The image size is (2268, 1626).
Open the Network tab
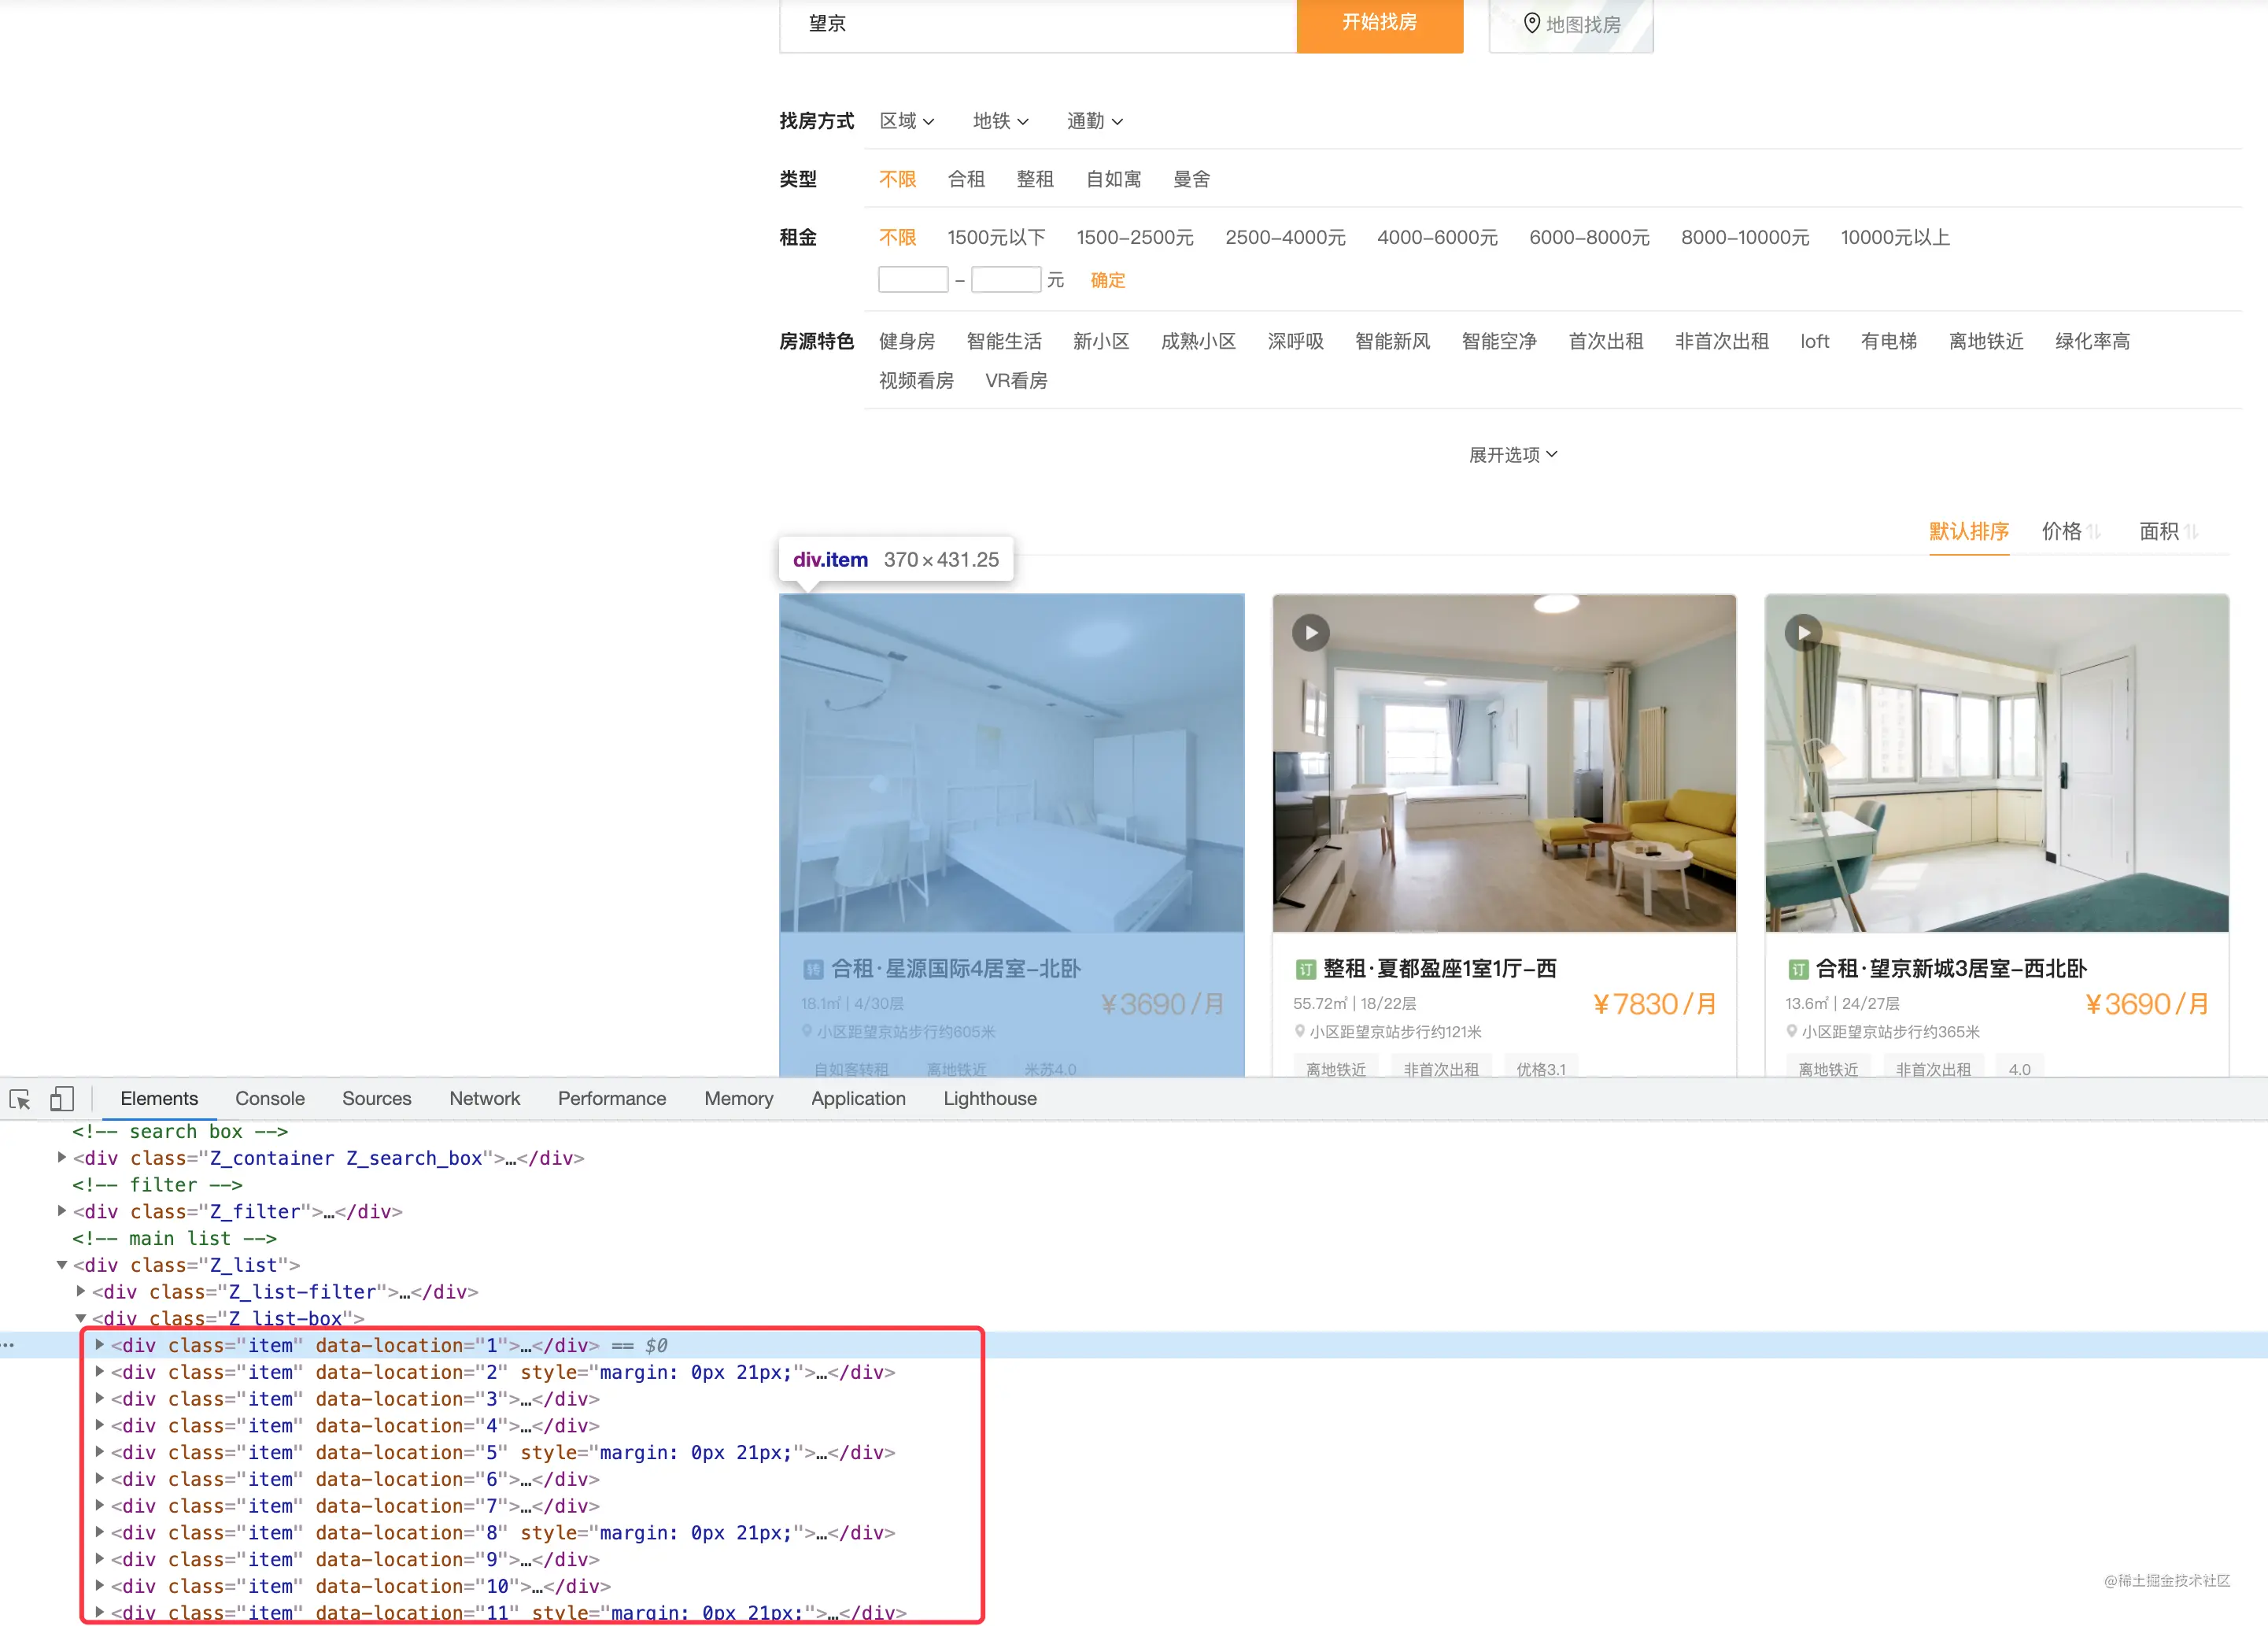[x=485, y=1099]
